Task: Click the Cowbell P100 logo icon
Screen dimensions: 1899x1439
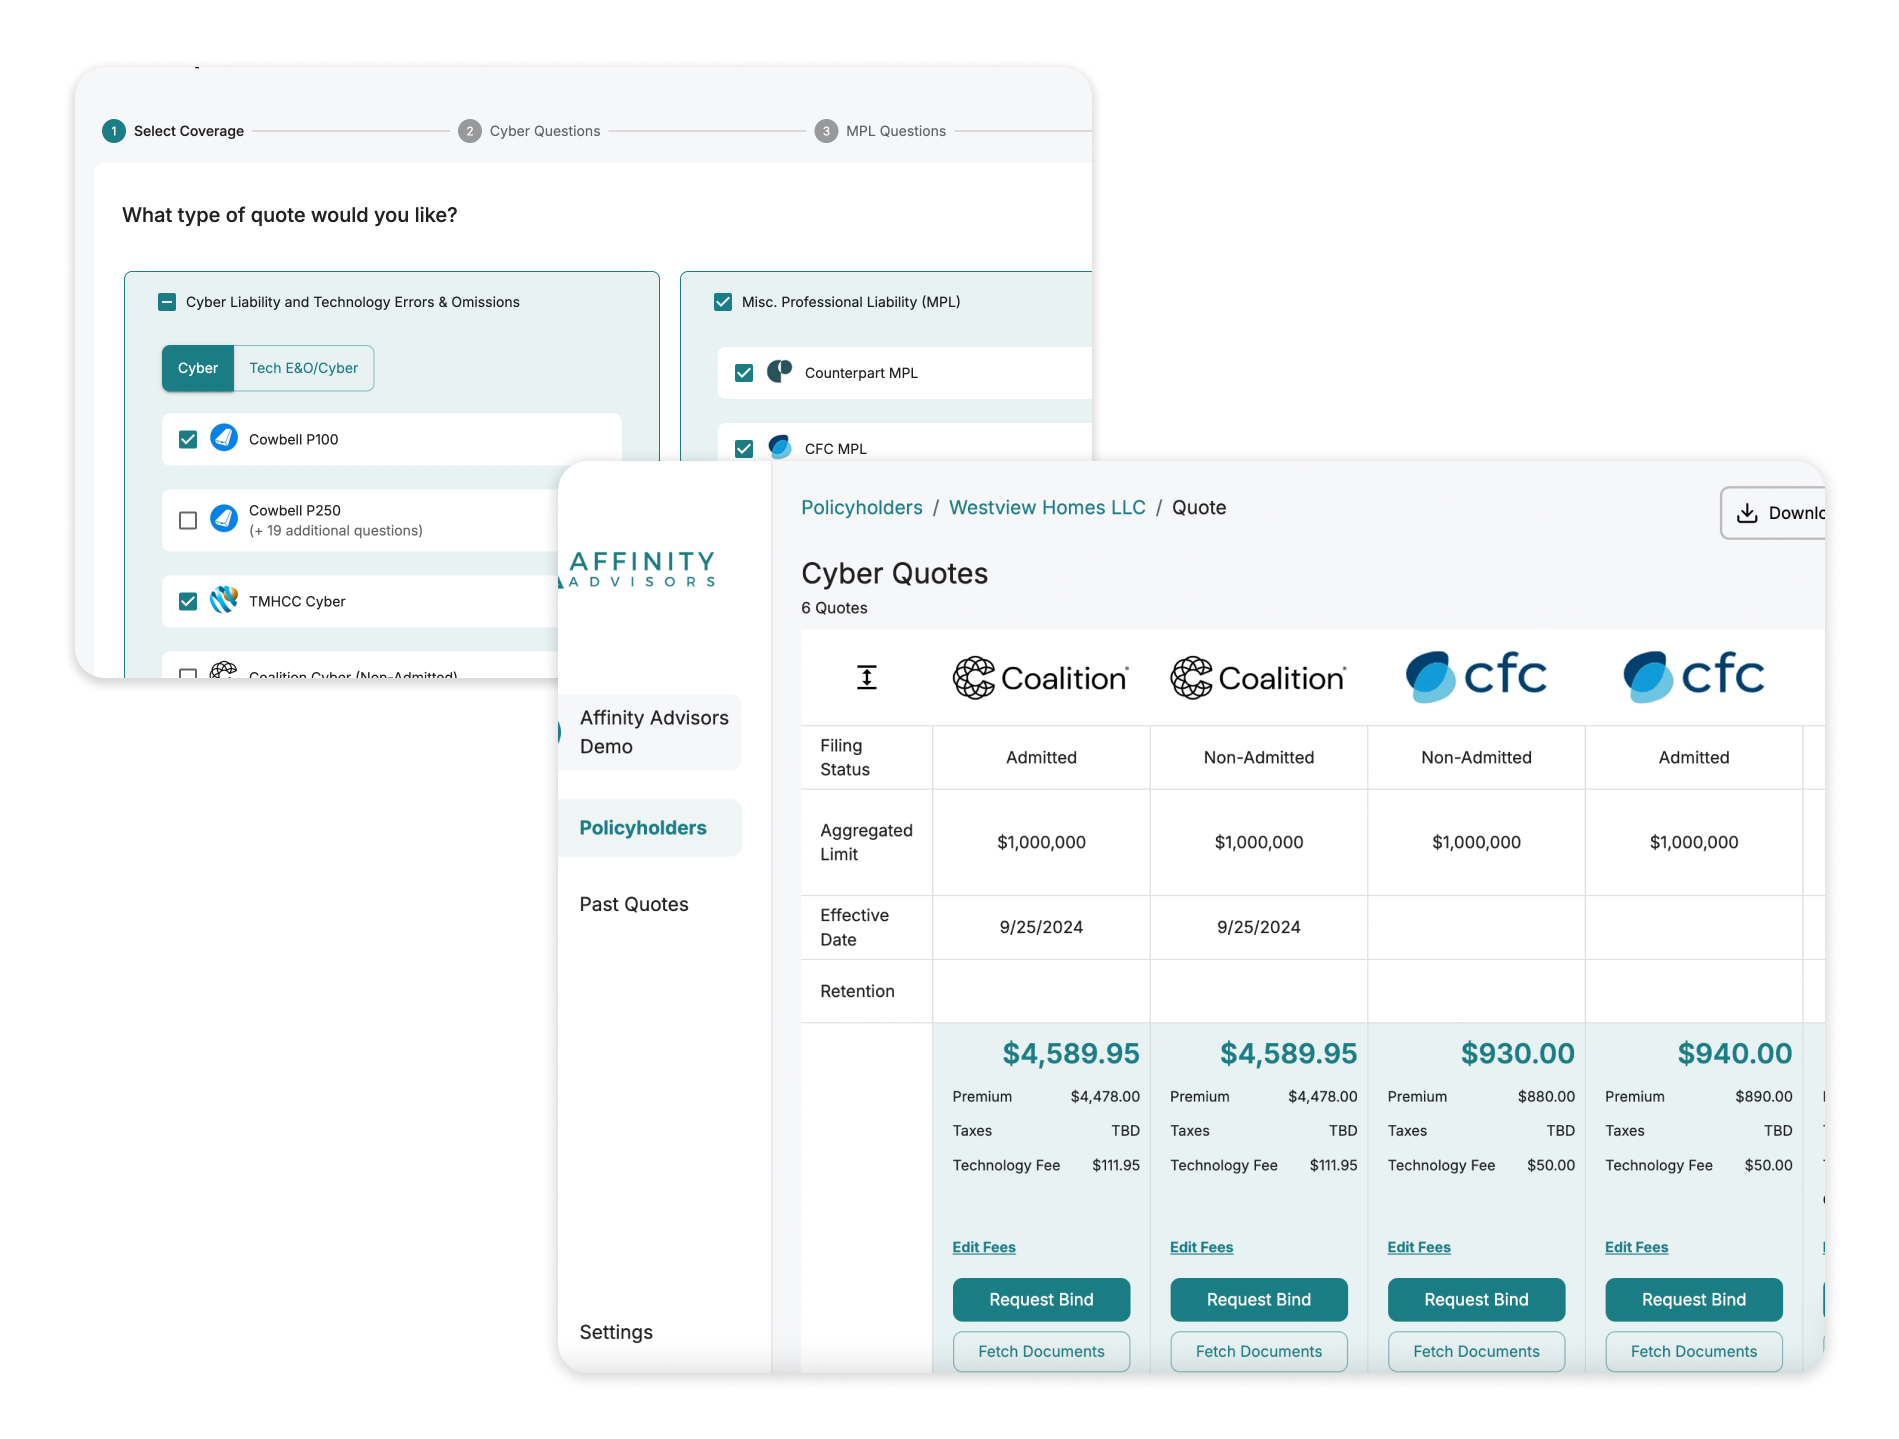Action: 224,439
